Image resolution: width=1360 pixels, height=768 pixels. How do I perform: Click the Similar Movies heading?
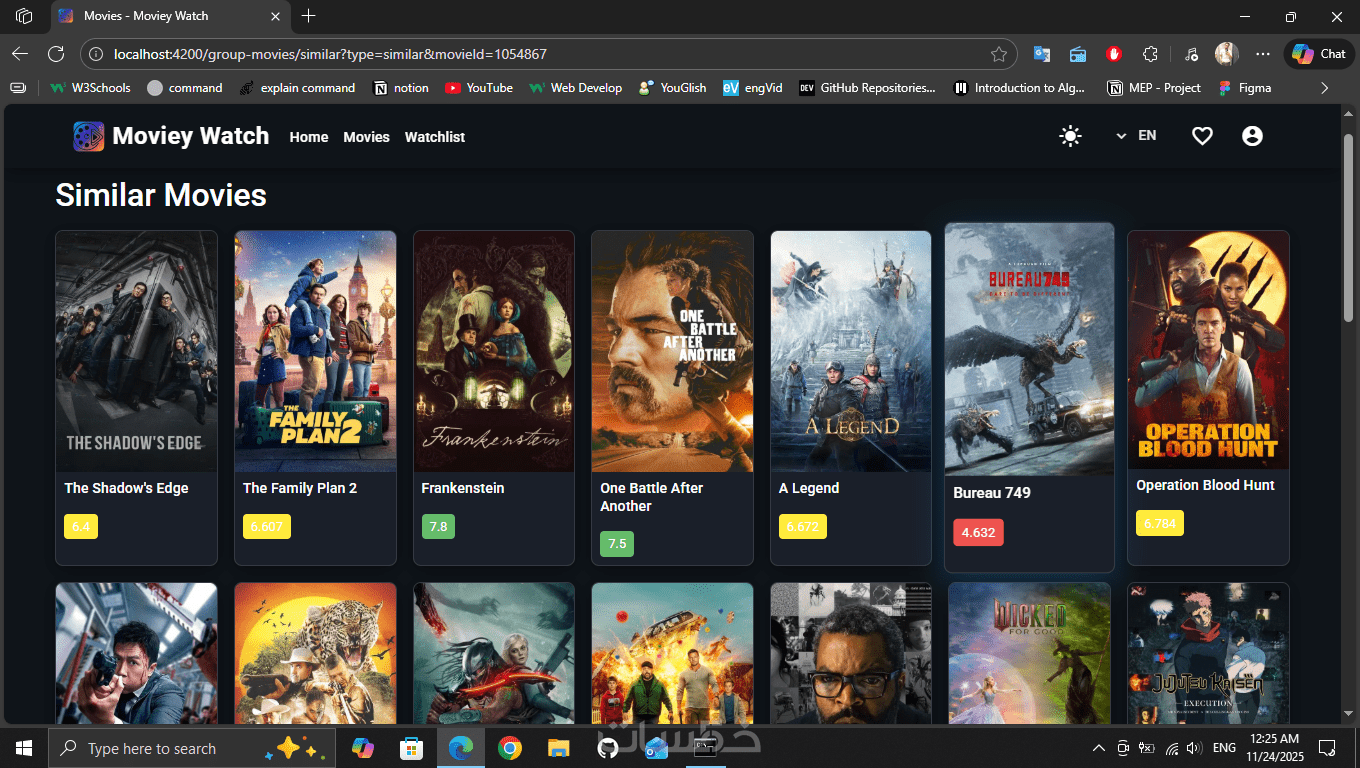click(x=161, y=195)
